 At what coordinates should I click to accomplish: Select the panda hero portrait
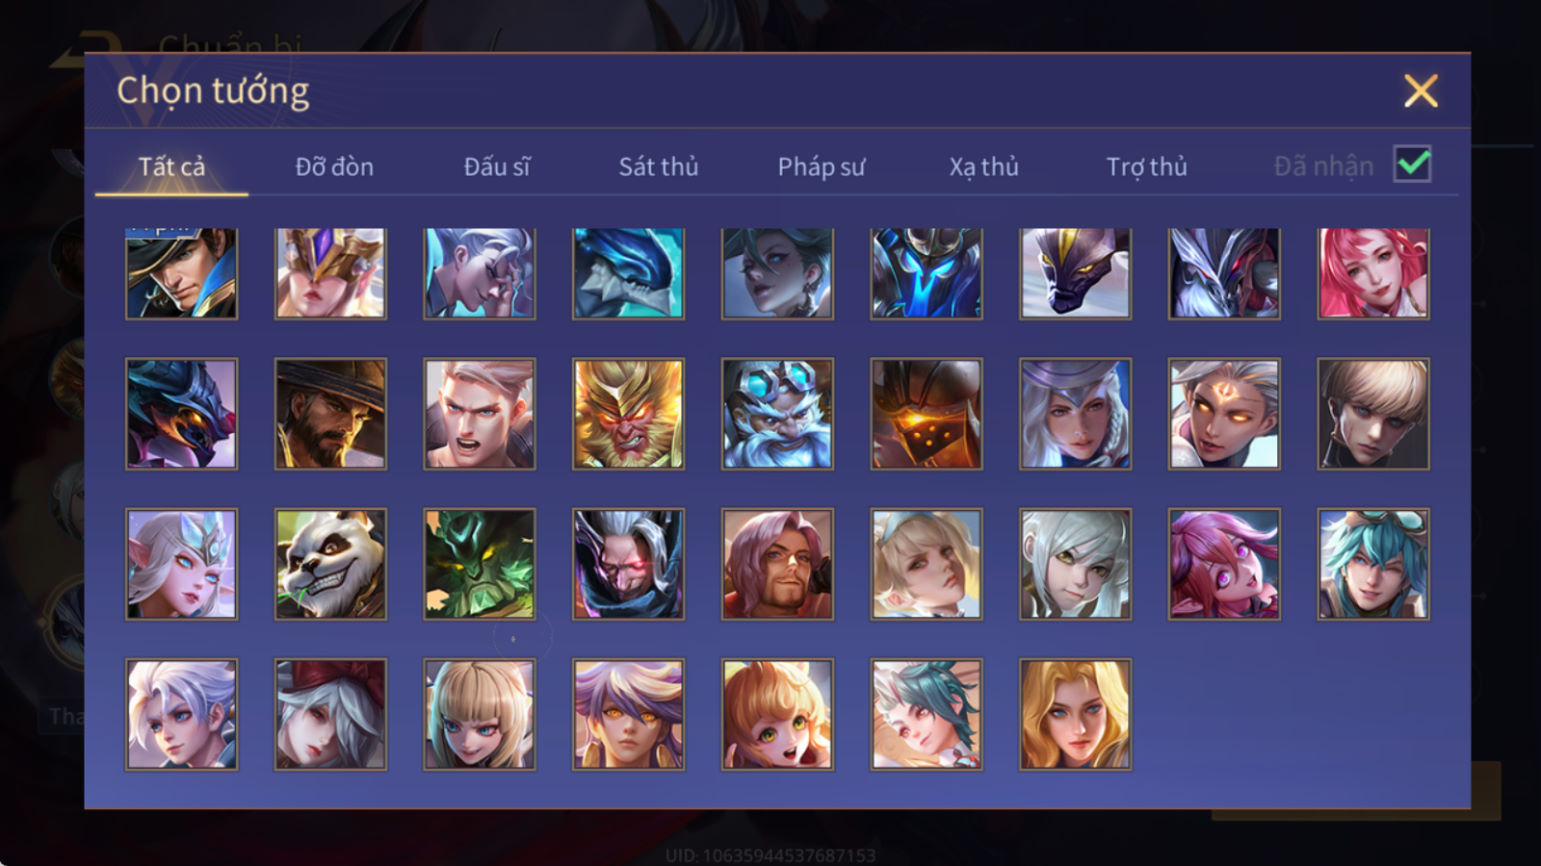point(330,564)
